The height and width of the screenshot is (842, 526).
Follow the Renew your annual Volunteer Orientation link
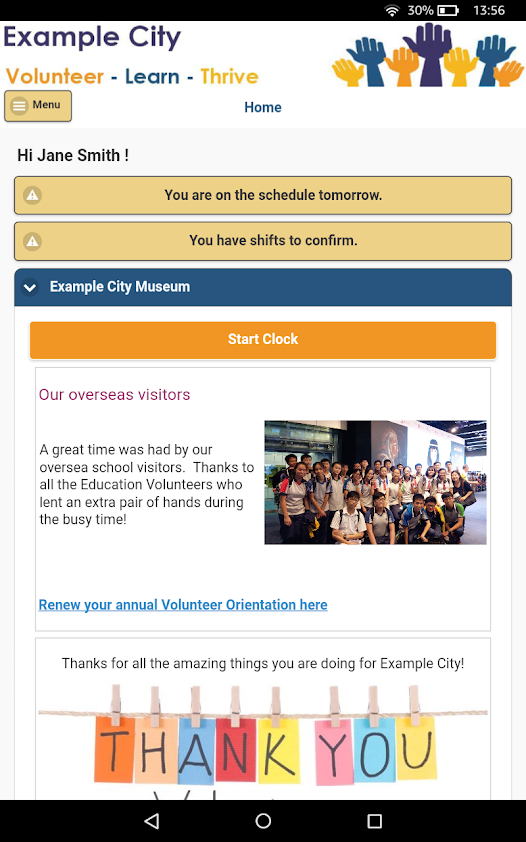click(183, 605)
